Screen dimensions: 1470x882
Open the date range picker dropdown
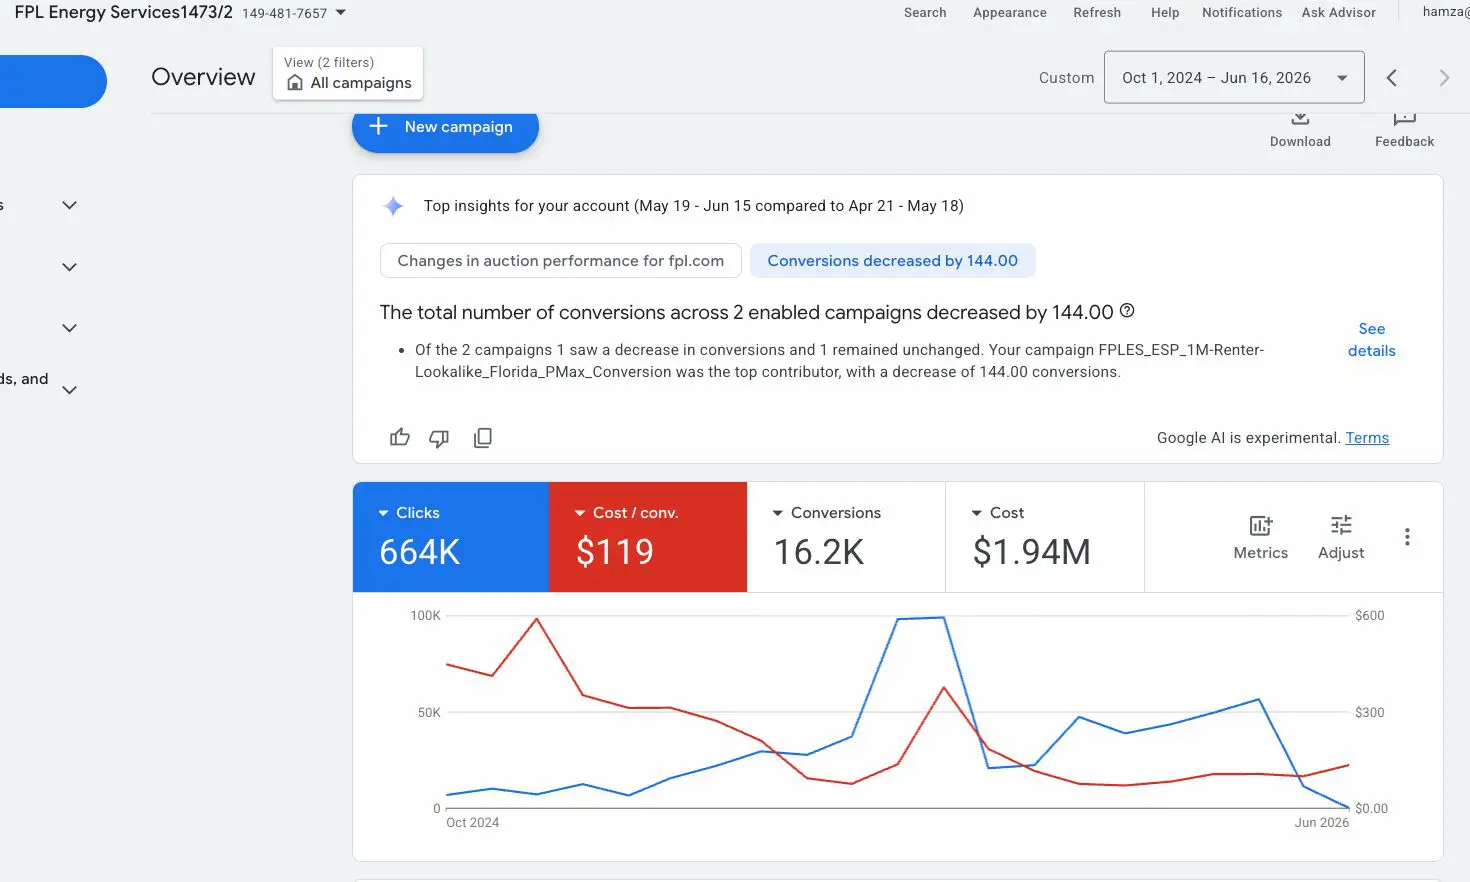coord(1234,77)
